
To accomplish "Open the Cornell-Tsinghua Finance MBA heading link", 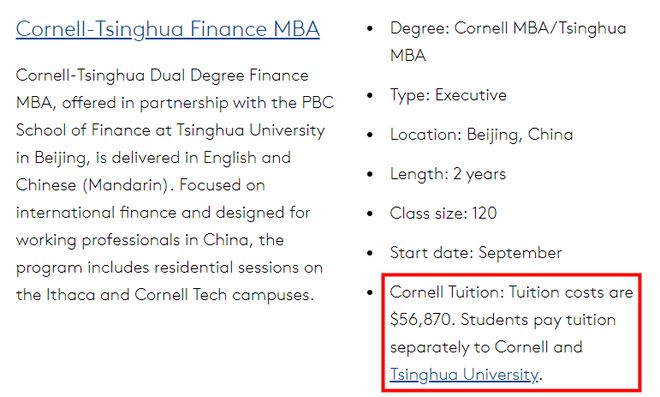I will (168, 29).
